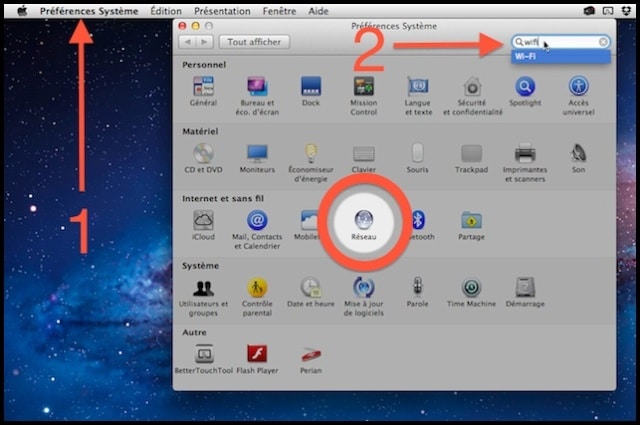Select the Wi-Fi search suggestion
The width and height of the screenshot is (640, 425).
(x=561, y=56)
